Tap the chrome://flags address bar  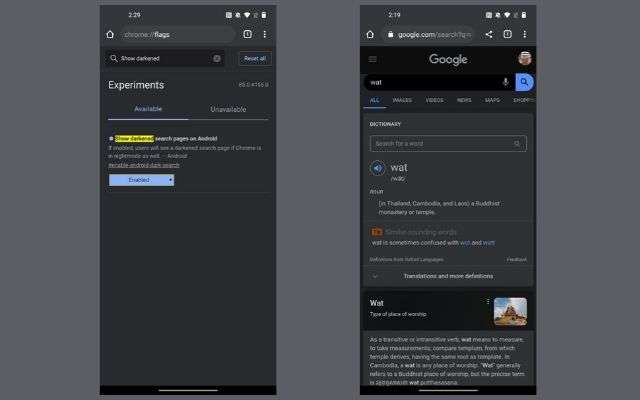(178, 35)
